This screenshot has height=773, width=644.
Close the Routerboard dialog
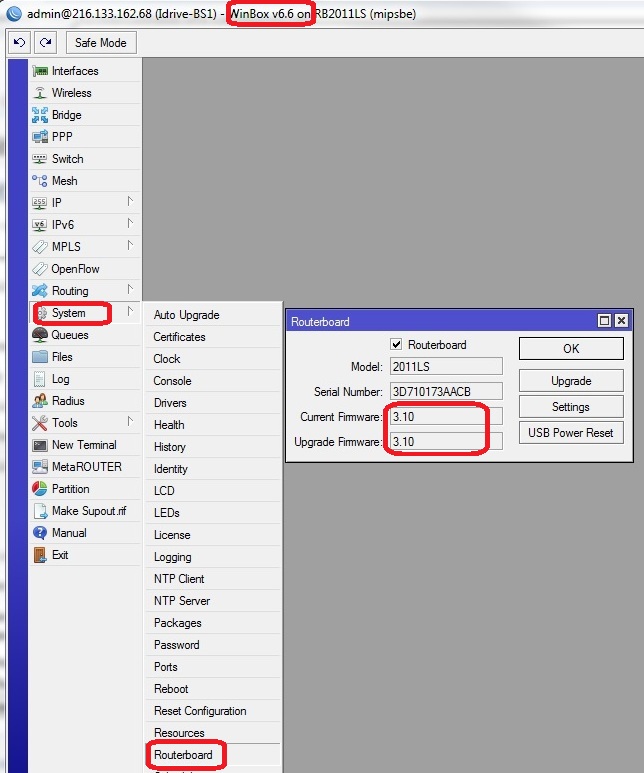(621, 321)
